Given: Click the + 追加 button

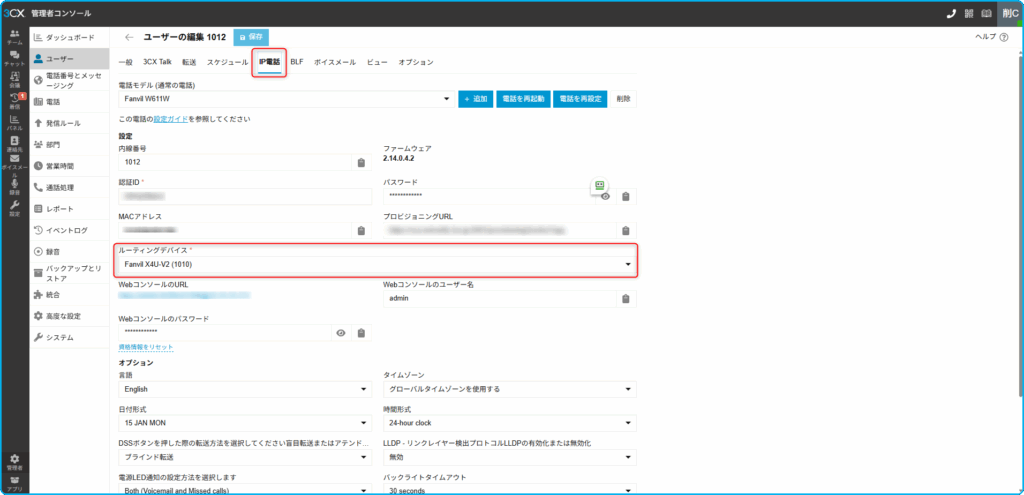Looking at the screenshot, I should click(x=475, y=99).
